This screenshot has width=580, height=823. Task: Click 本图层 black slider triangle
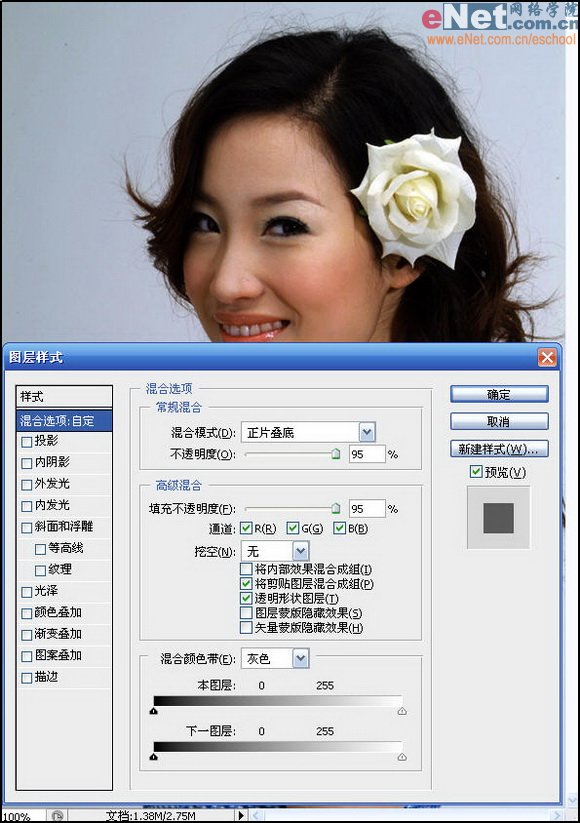154,711
